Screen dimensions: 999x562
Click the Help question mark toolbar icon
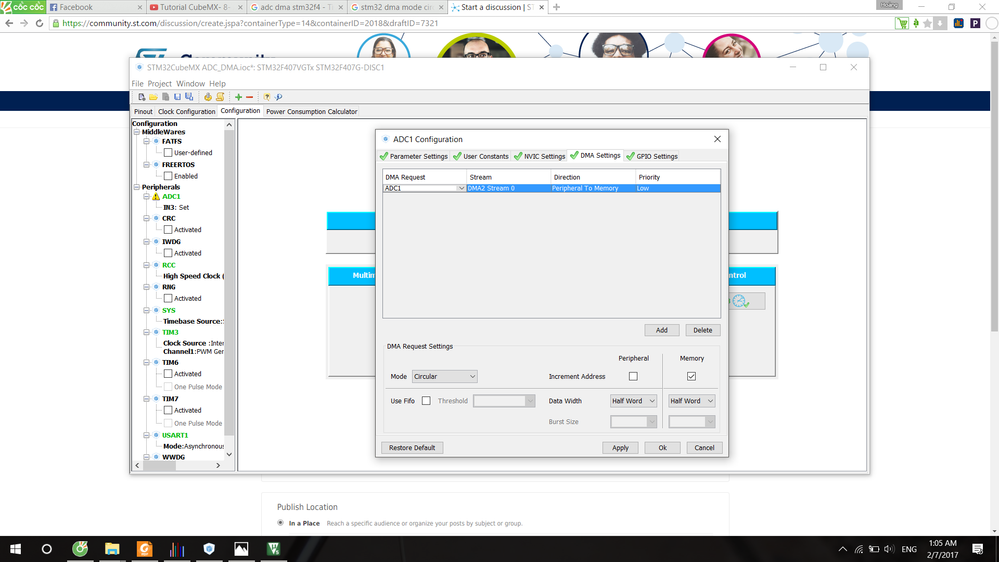tap(267, 97)
